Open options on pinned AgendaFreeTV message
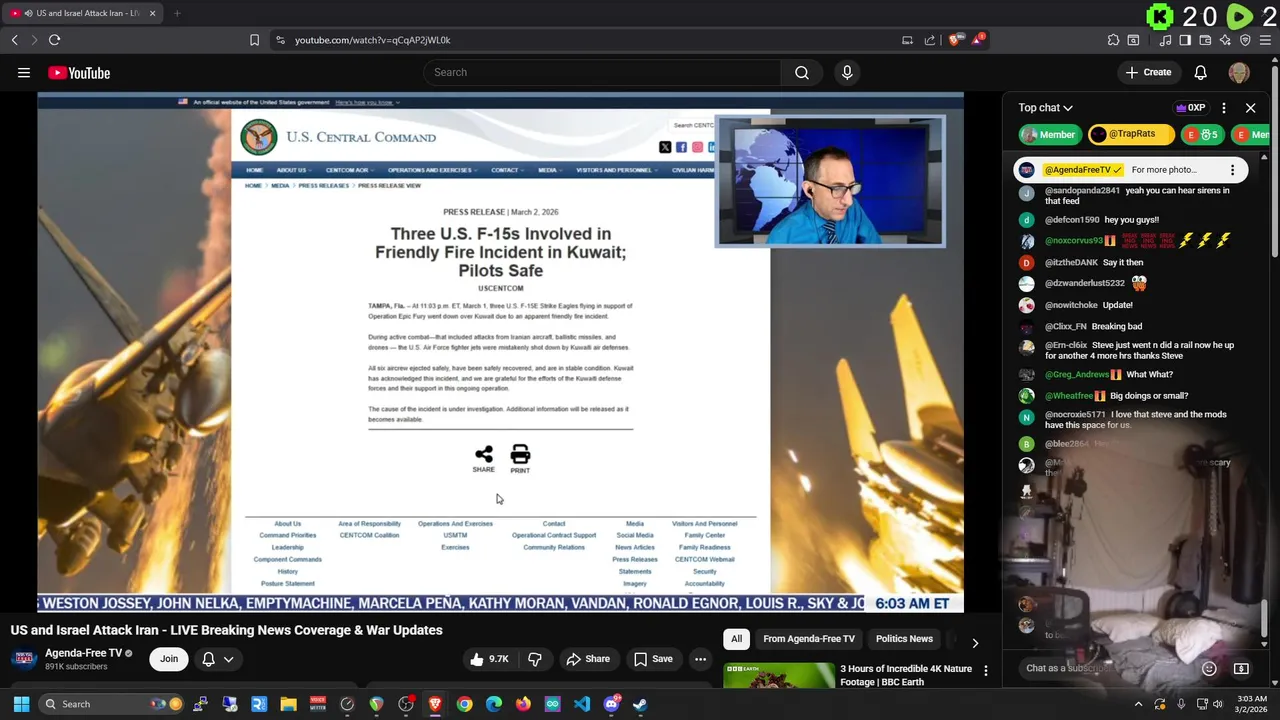The width and height of the screenshot is (1280, 720). [1232, 170]
